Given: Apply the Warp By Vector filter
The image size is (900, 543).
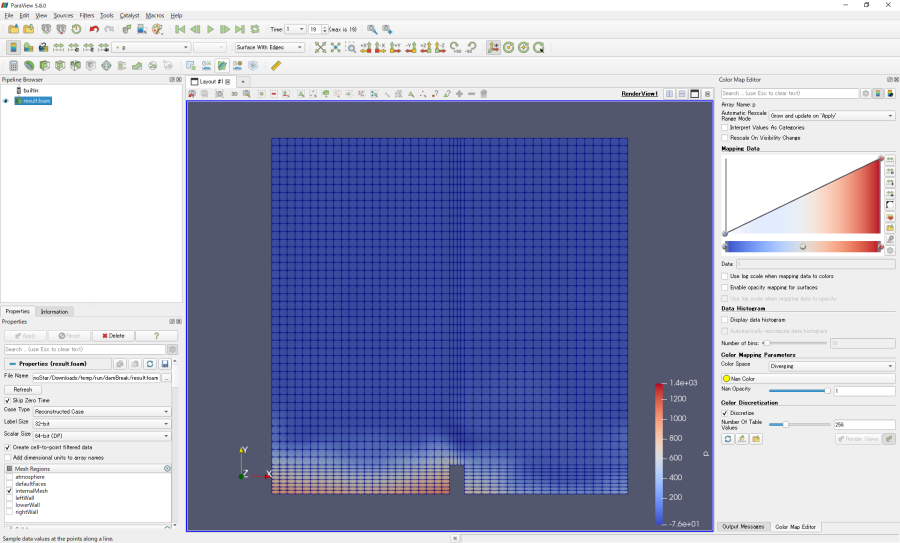Looking at the screenshot, I should (137, 66).
